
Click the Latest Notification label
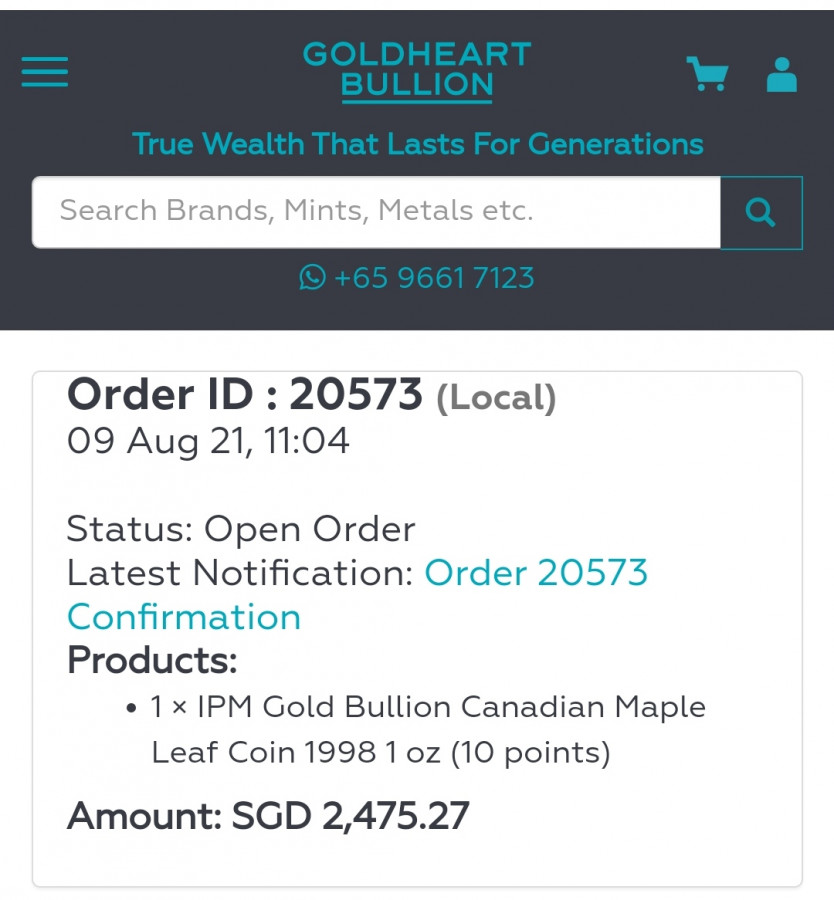pos(240,573)
